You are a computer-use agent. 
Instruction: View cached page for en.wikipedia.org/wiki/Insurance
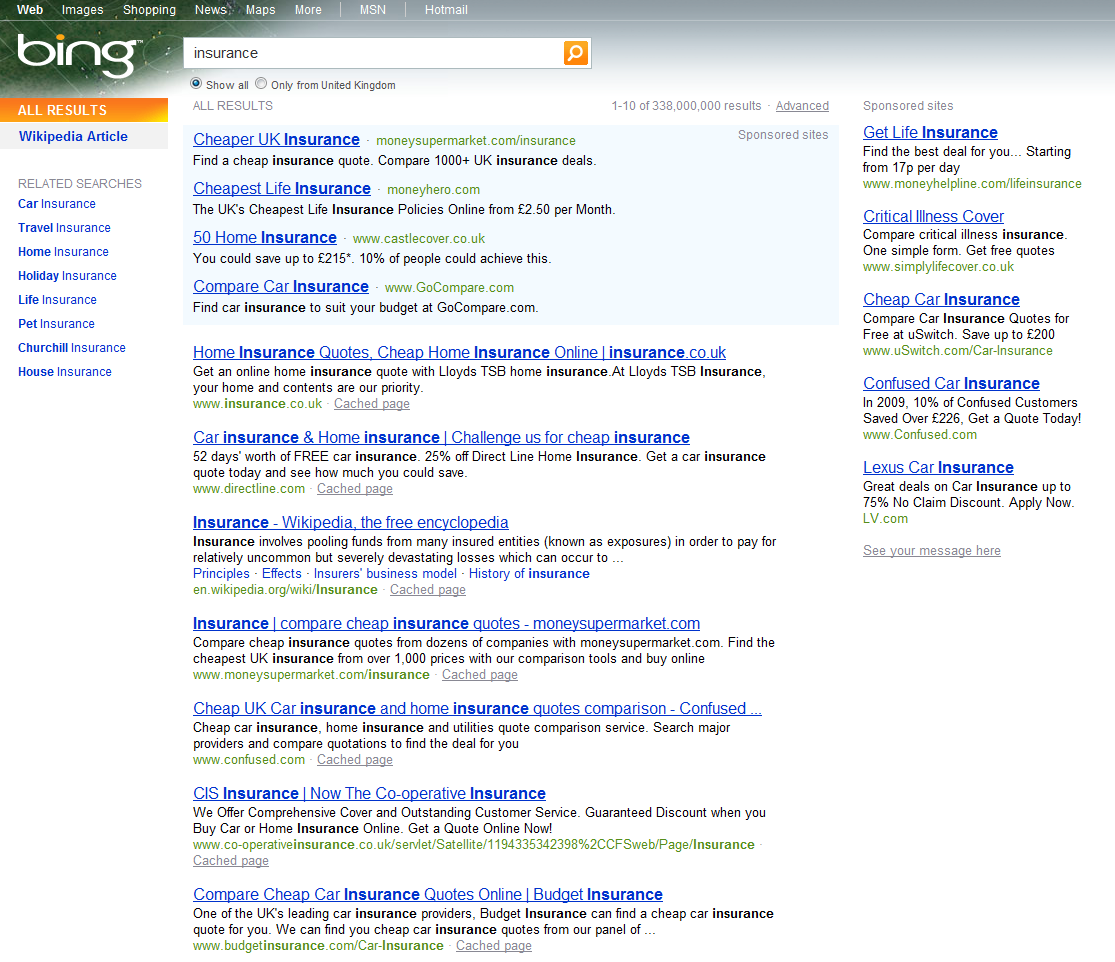(428, 590)
